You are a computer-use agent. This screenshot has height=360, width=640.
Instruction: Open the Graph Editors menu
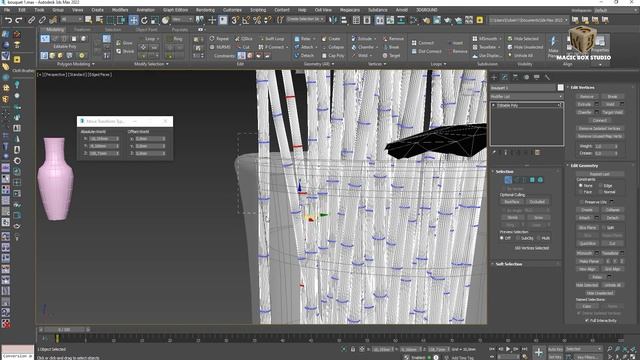[176, 10]
